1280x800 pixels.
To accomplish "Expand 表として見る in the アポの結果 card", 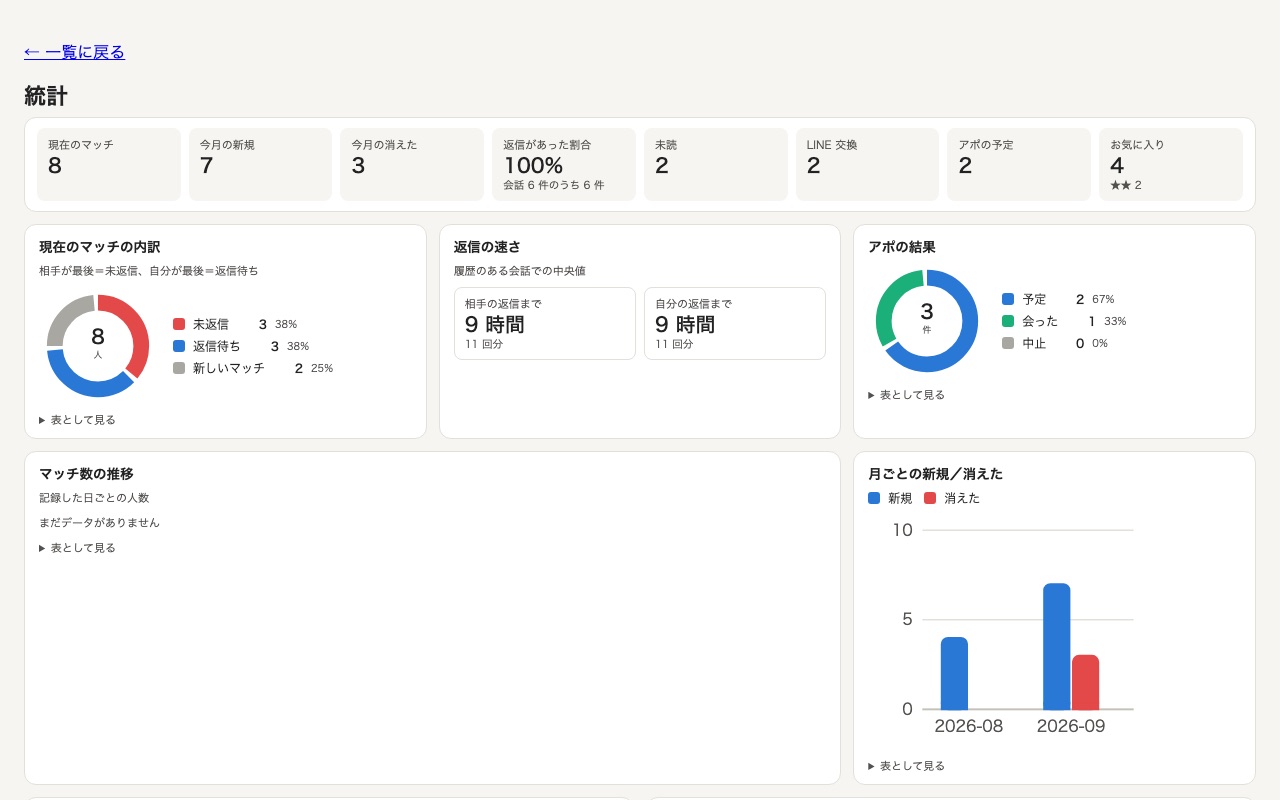I will click(x=906, y=395).
